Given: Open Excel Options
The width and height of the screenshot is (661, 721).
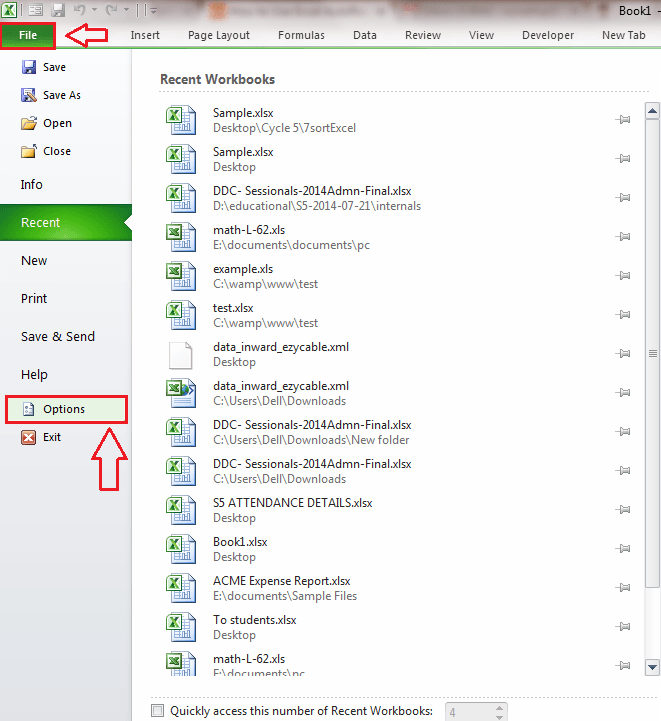Looking at the screenshot, I should (66, 409).
